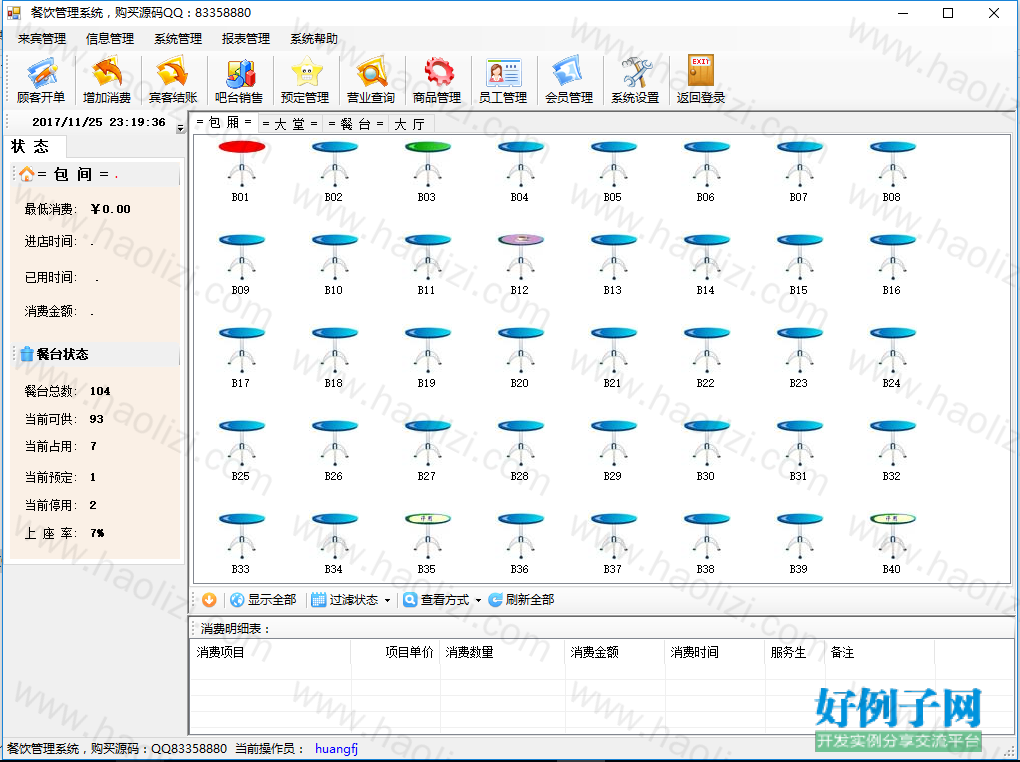The height and width of the screenshot is (762, 1020).
Task: Click the ￥0.00 minimum charge value
Action: (111, 209)
